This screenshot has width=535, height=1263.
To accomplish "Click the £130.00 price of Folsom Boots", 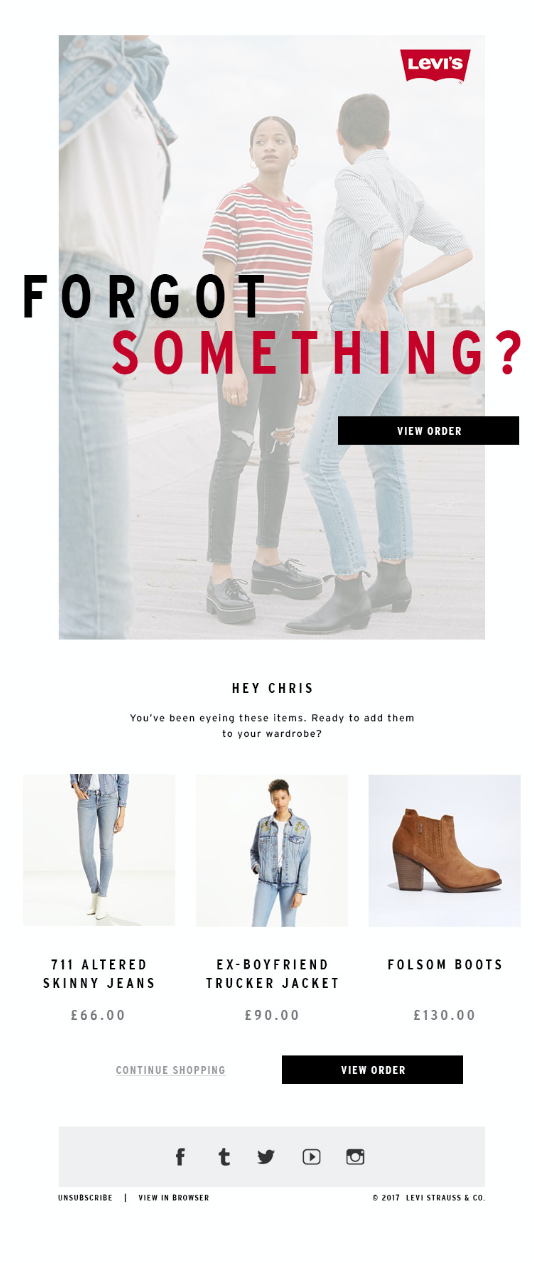I will (445, 1015).
